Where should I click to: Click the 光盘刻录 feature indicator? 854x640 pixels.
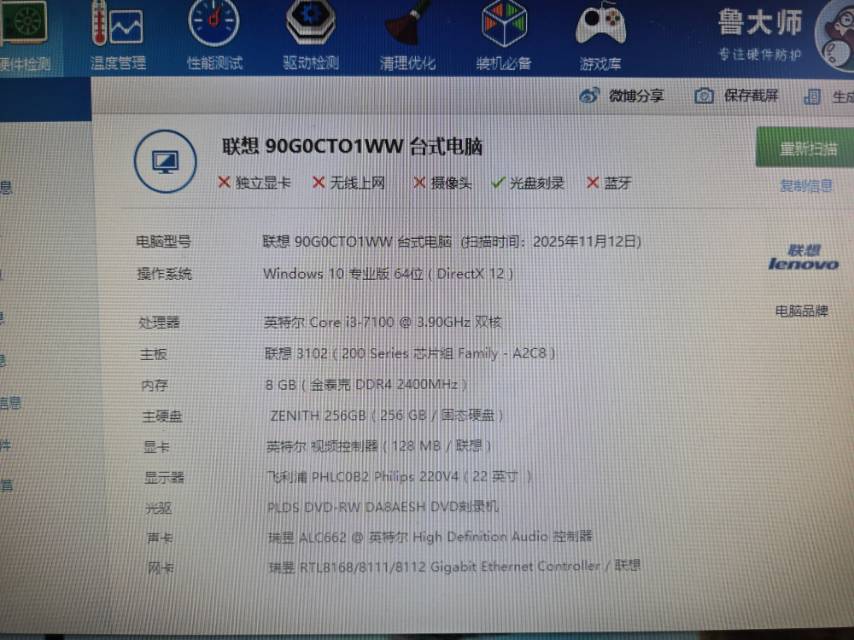[x=527, y=183]
